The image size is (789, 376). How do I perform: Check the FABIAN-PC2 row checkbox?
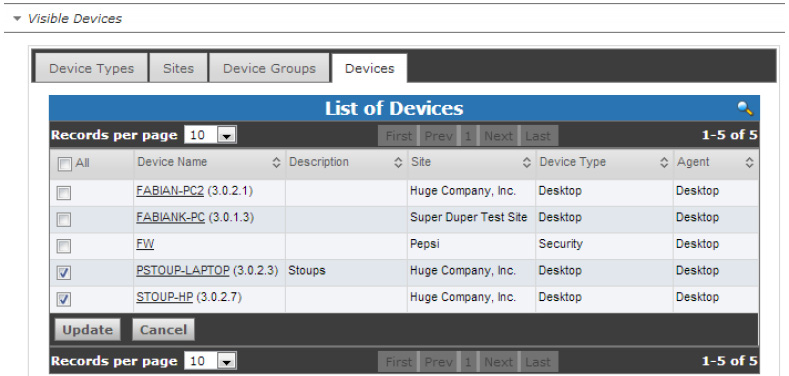click(64, 193)
